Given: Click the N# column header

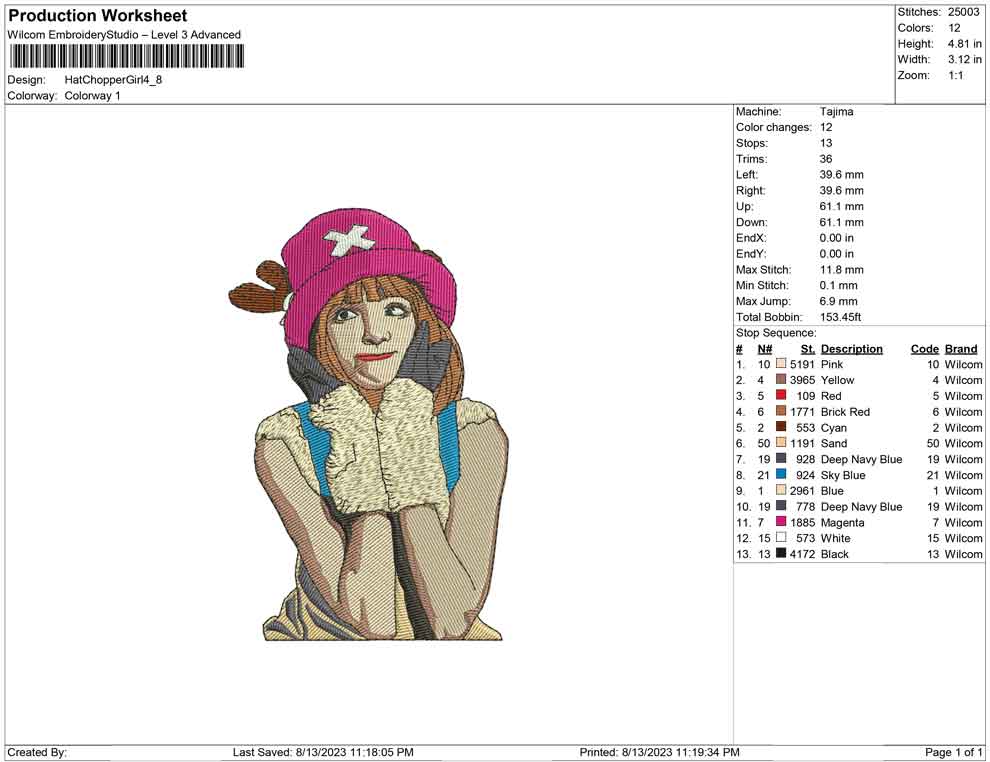Looking at the screenshot, I should tap(765, 349).
